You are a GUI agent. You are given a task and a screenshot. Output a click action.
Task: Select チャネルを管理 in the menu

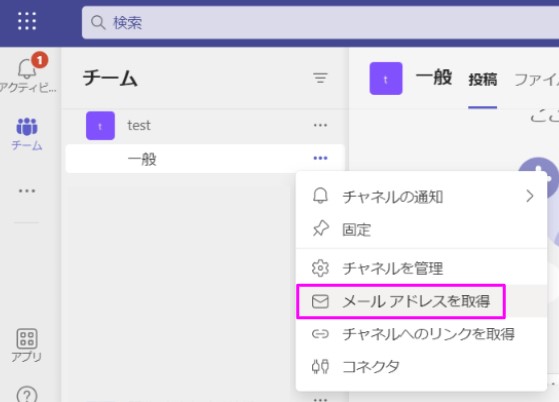point(421,268)
